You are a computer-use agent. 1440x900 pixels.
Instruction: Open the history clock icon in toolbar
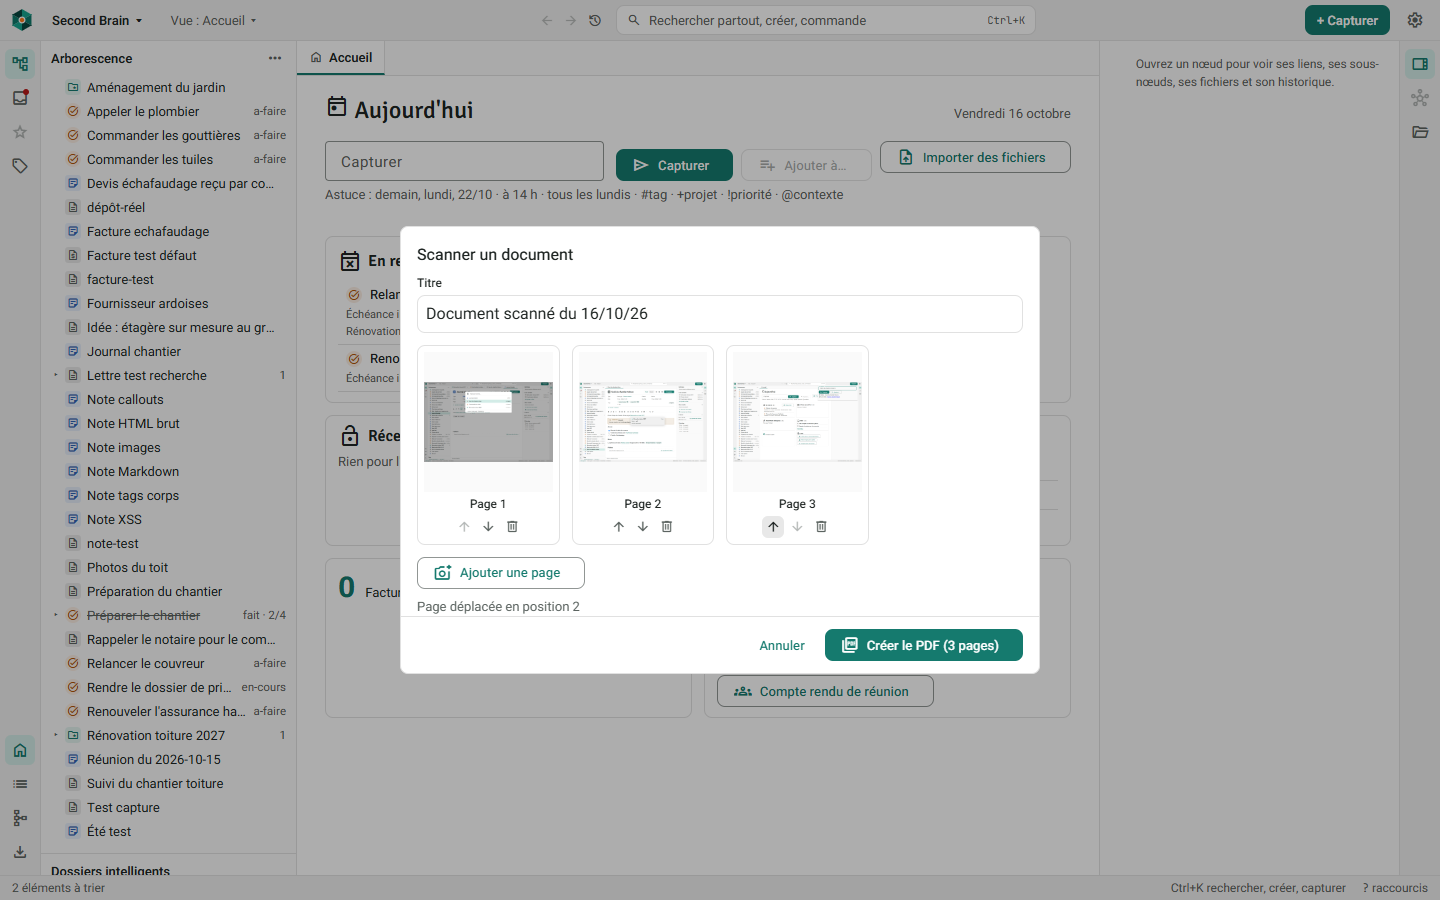[x=595, y=20]
